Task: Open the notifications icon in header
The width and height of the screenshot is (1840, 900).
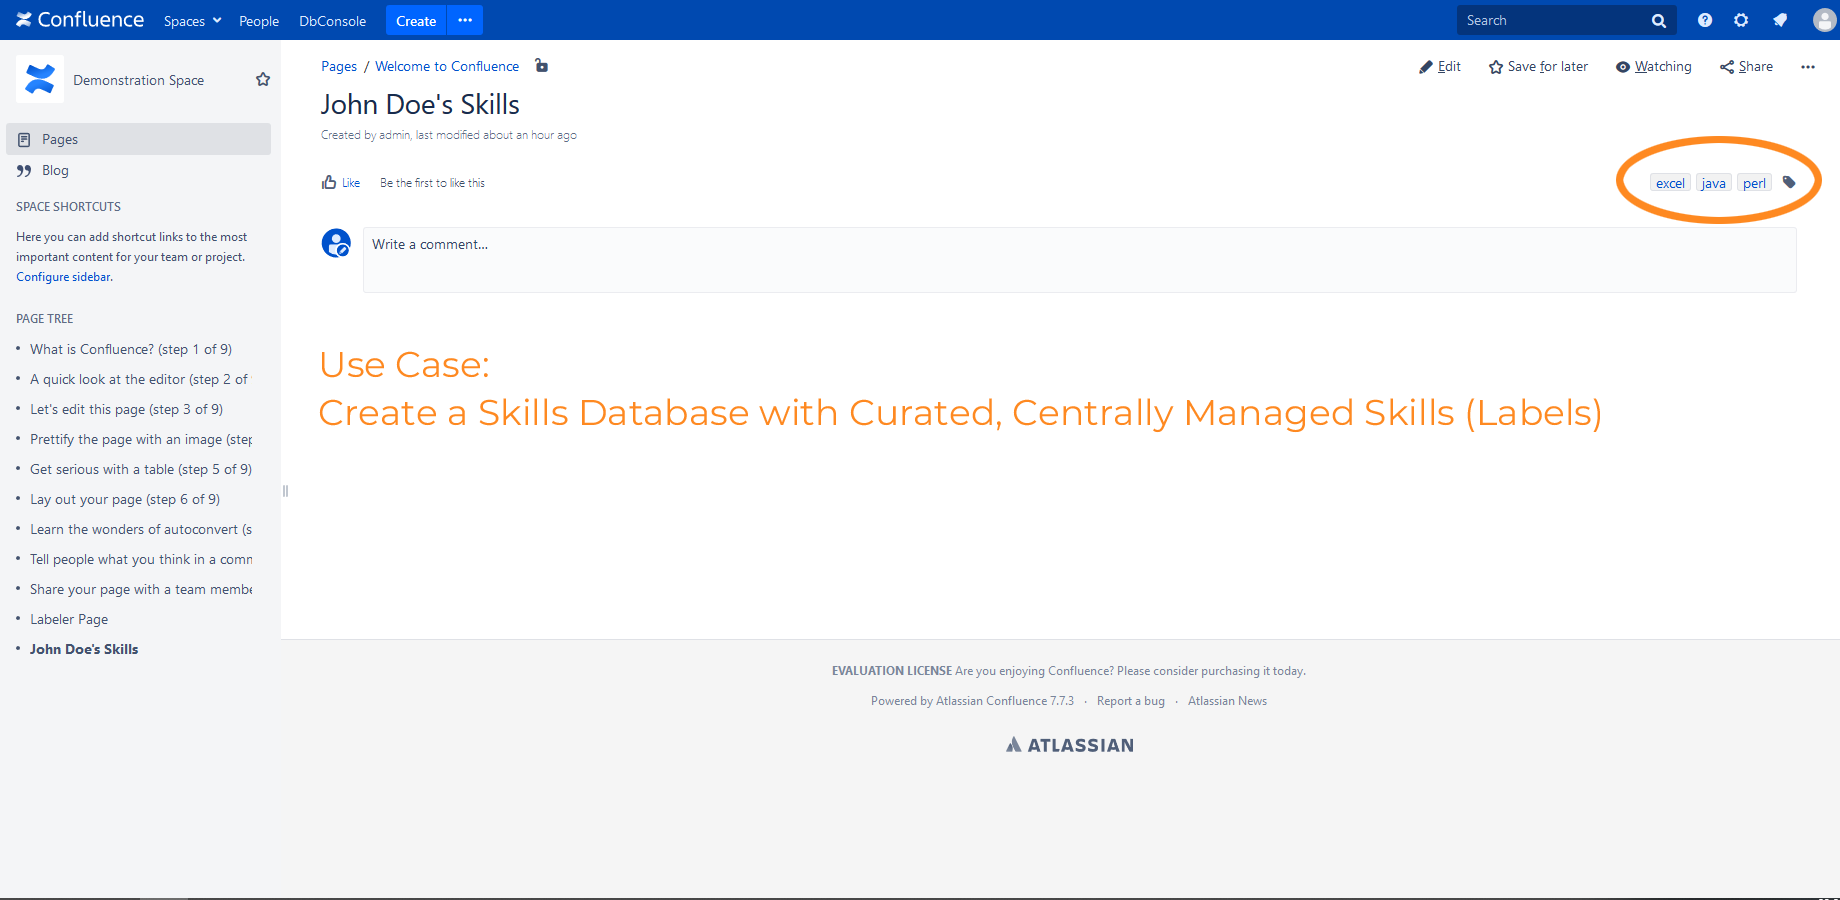Action: [1780, 20]
